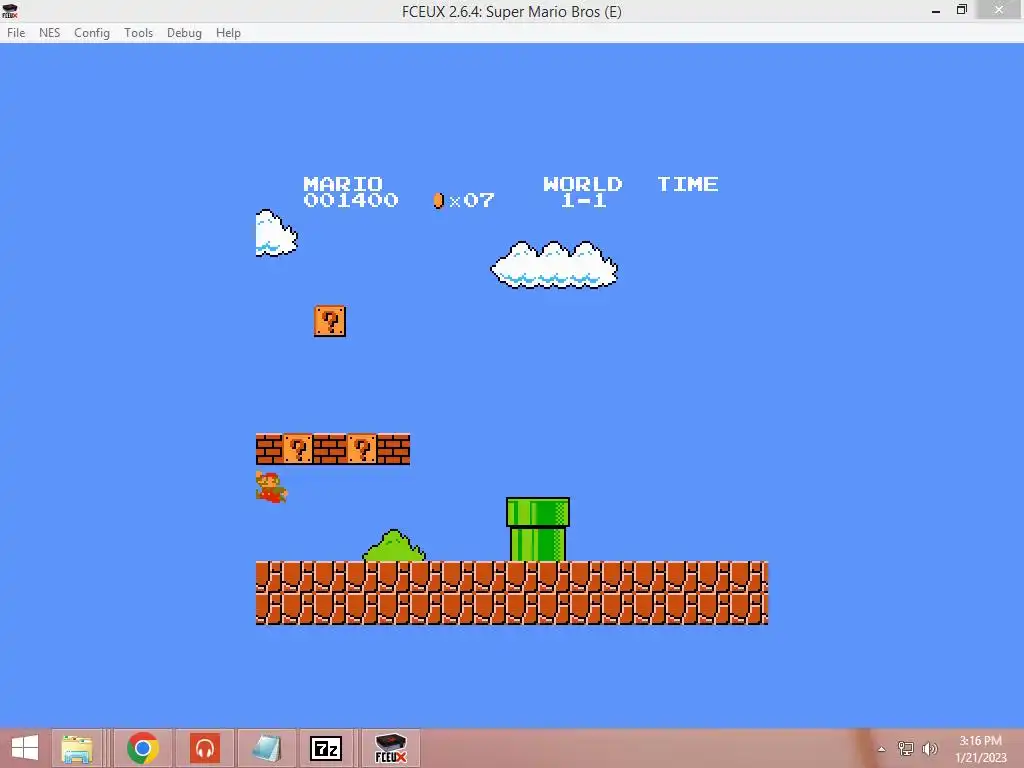Image resolution: width=1024 pixels, height=768 pixels.
Task: Click the lone floating question block
Action: 330,321
